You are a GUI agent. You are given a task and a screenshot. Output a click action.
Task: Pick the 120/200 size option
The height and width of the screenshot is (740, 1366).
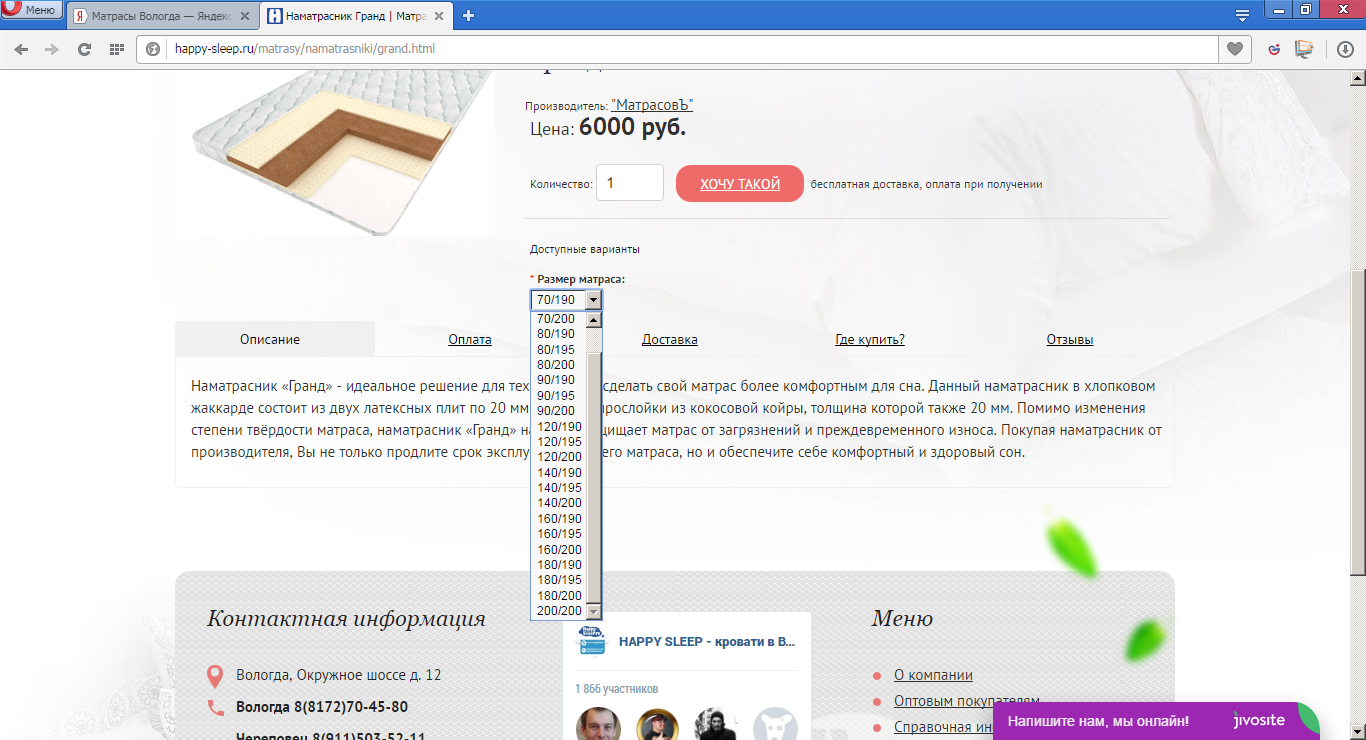pos(559,457)
